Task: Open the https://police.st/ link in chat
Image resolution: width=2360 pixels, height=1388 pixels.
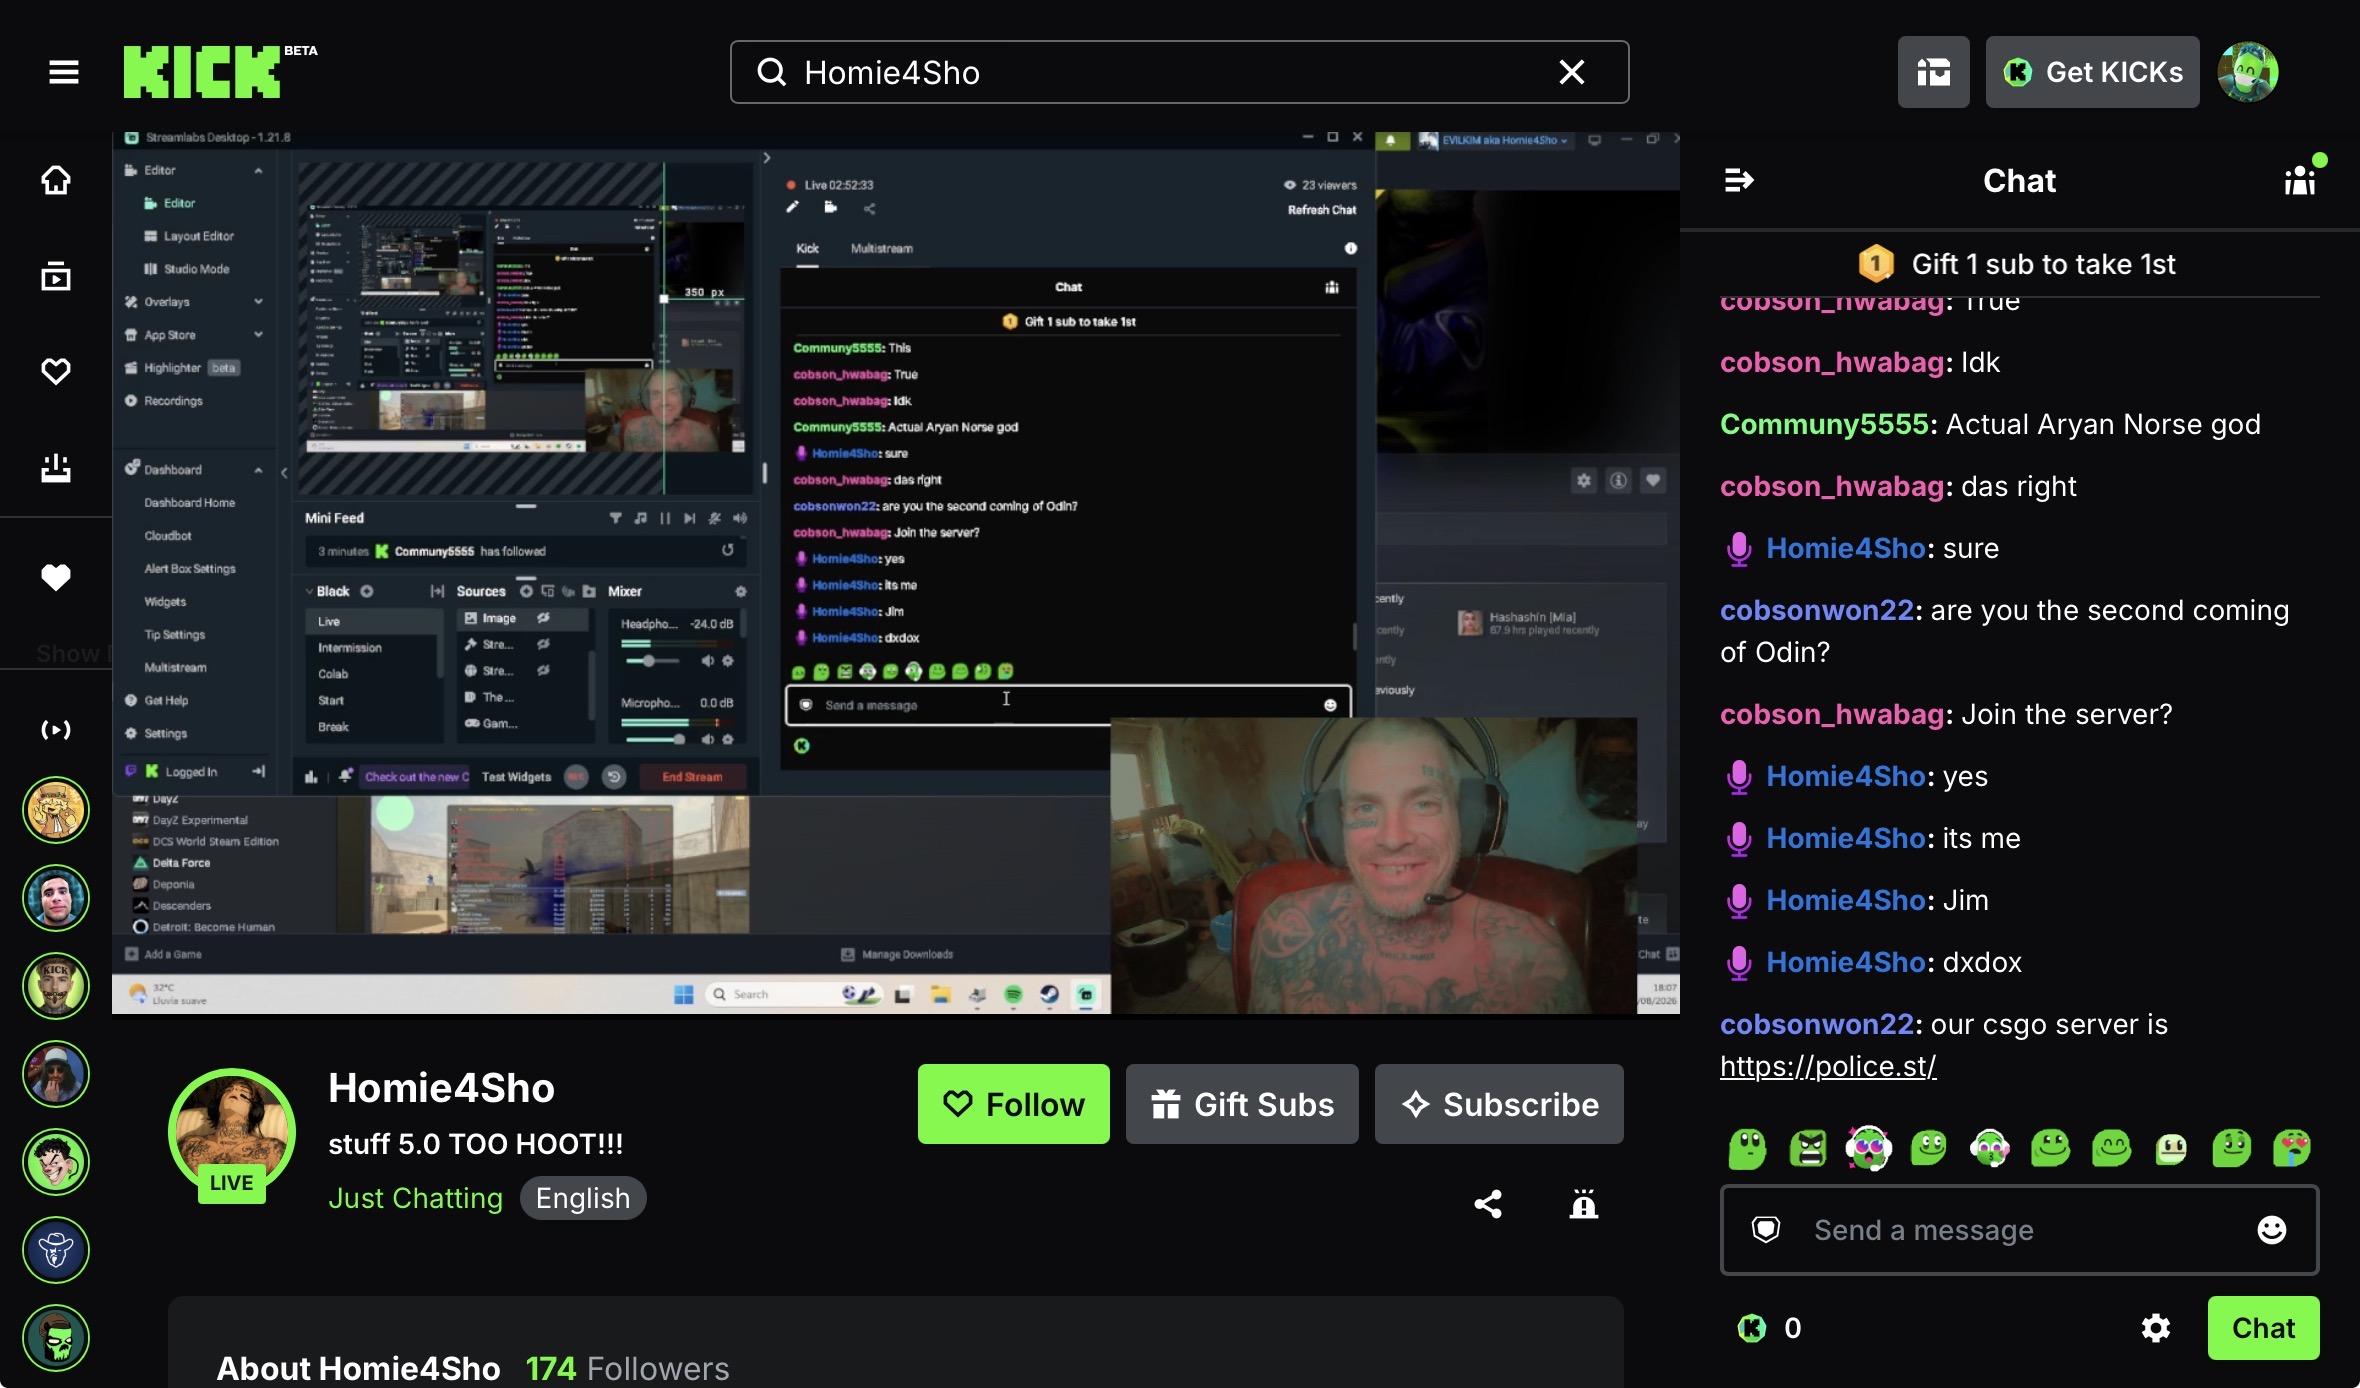Action: (1828, 1066)
